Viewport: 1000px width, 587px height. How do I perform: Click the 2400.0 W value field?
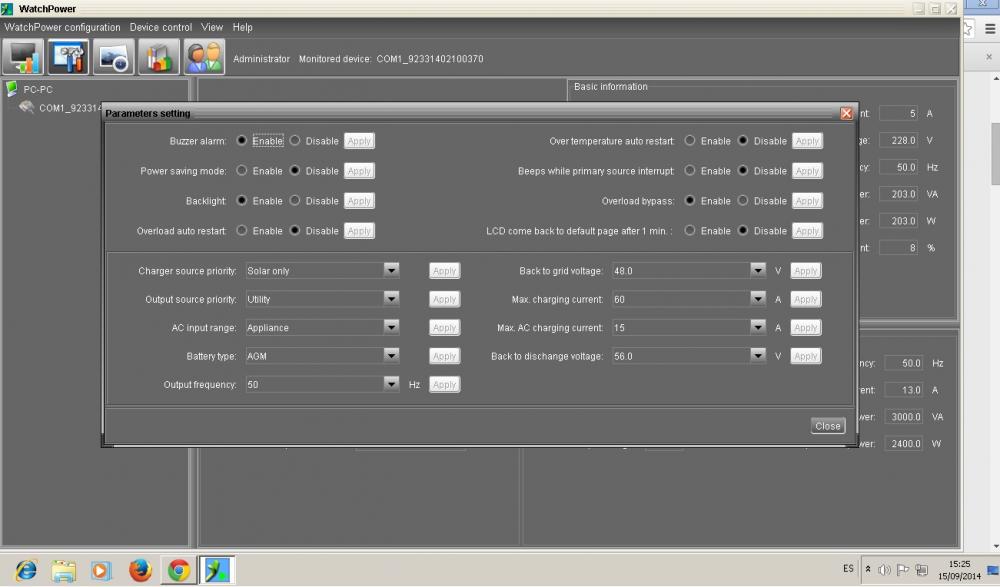click(904, 443)
